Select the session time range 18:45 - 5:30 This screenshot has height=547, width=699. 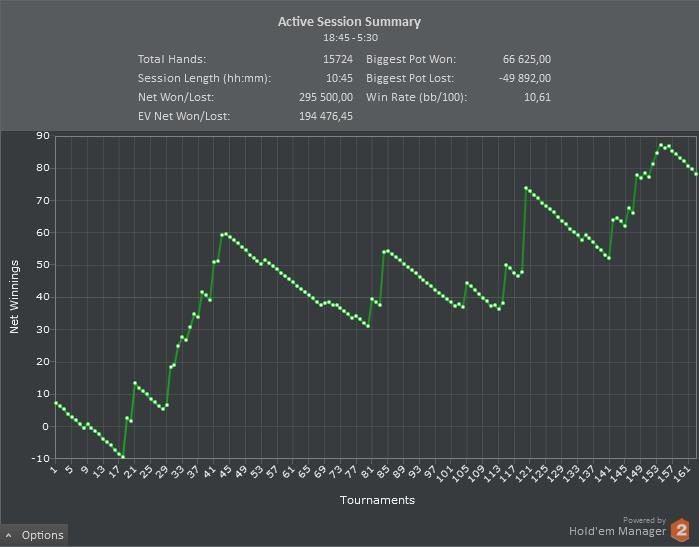(350, 38)
